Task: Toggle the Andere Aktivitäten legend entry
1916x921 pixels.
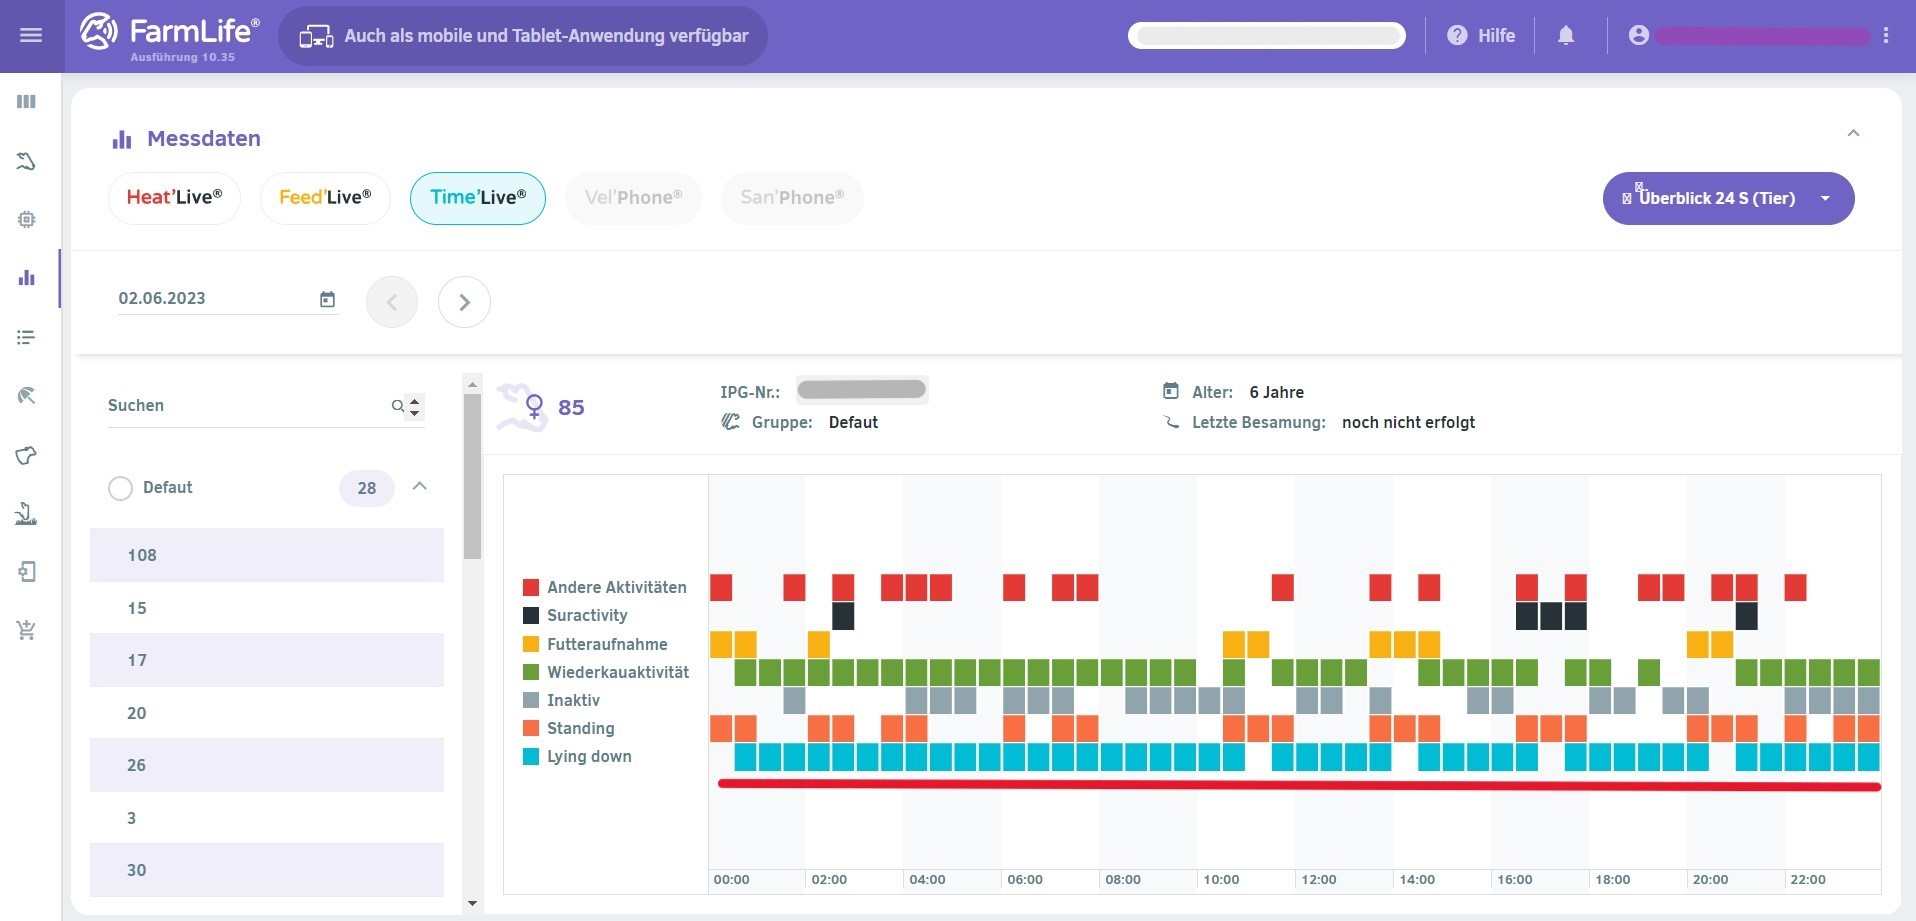Action: click(604, 588)
